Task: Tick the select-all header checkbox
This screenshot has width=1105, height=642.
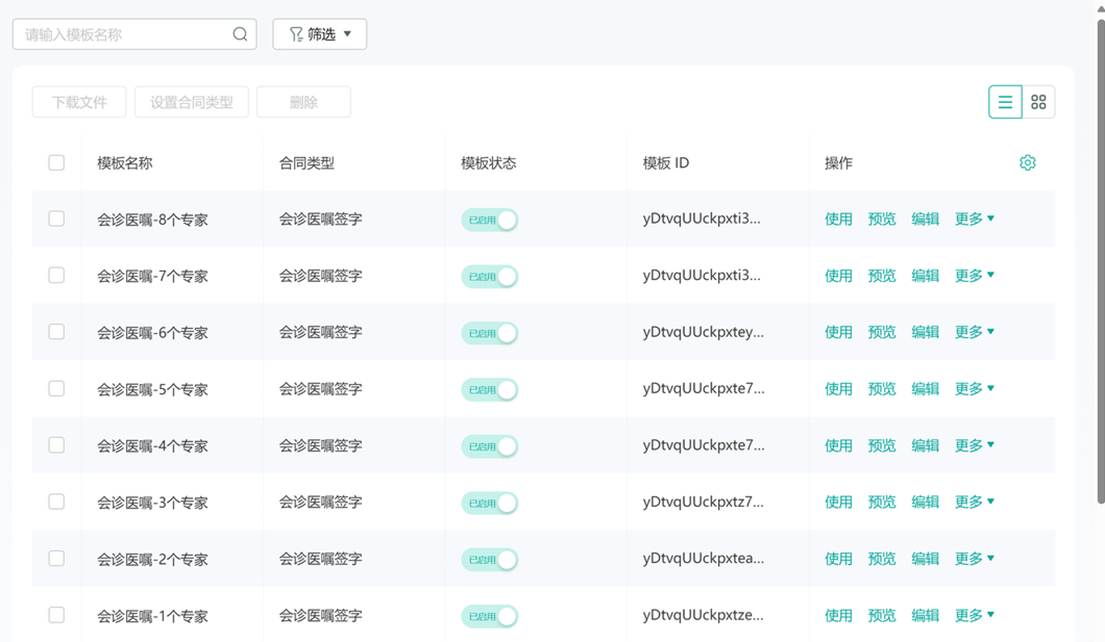Action: (x=57, y=163)
